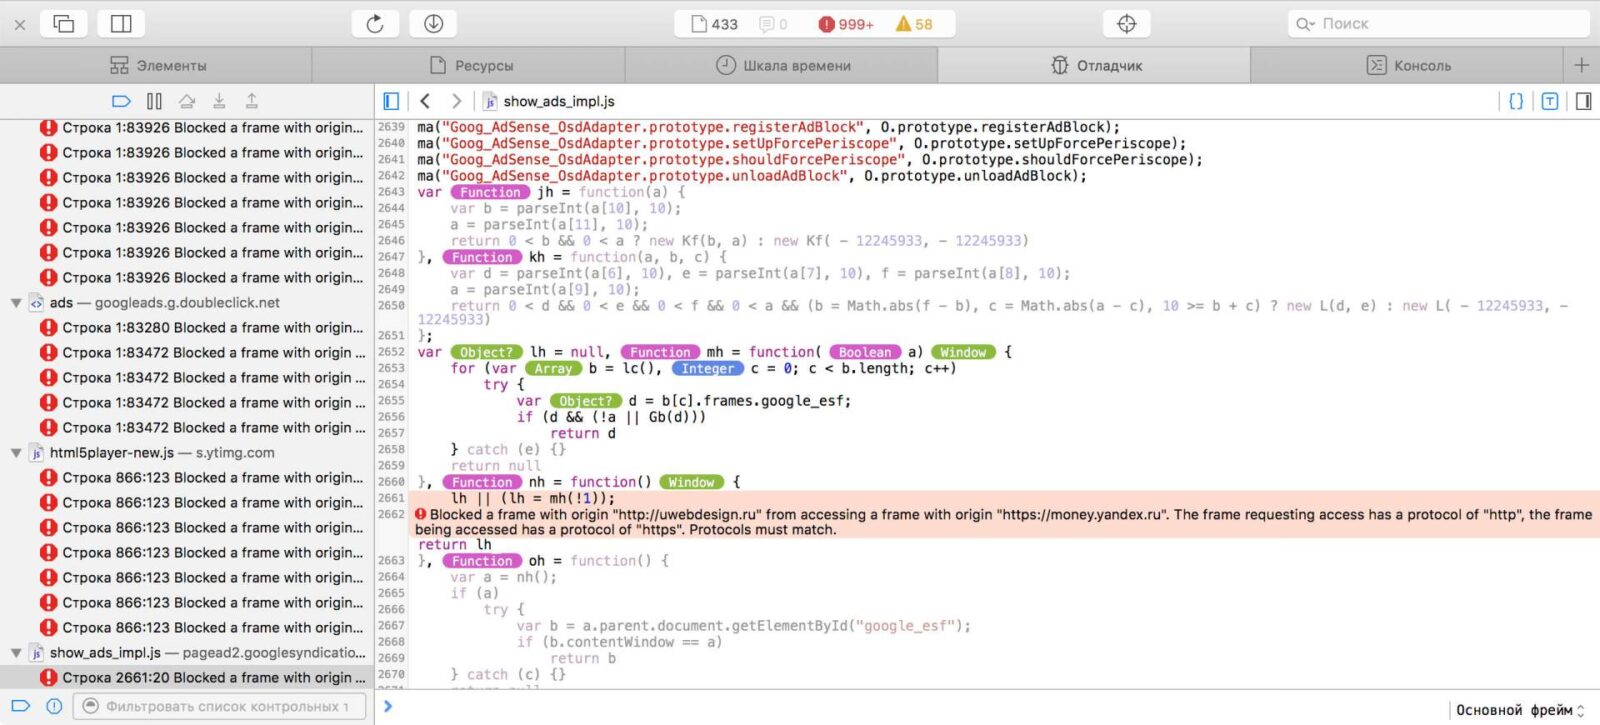Reload the inspected page
Viewport: 1600px width, 725px height.
pyautogui.click(x=375, y=24)
